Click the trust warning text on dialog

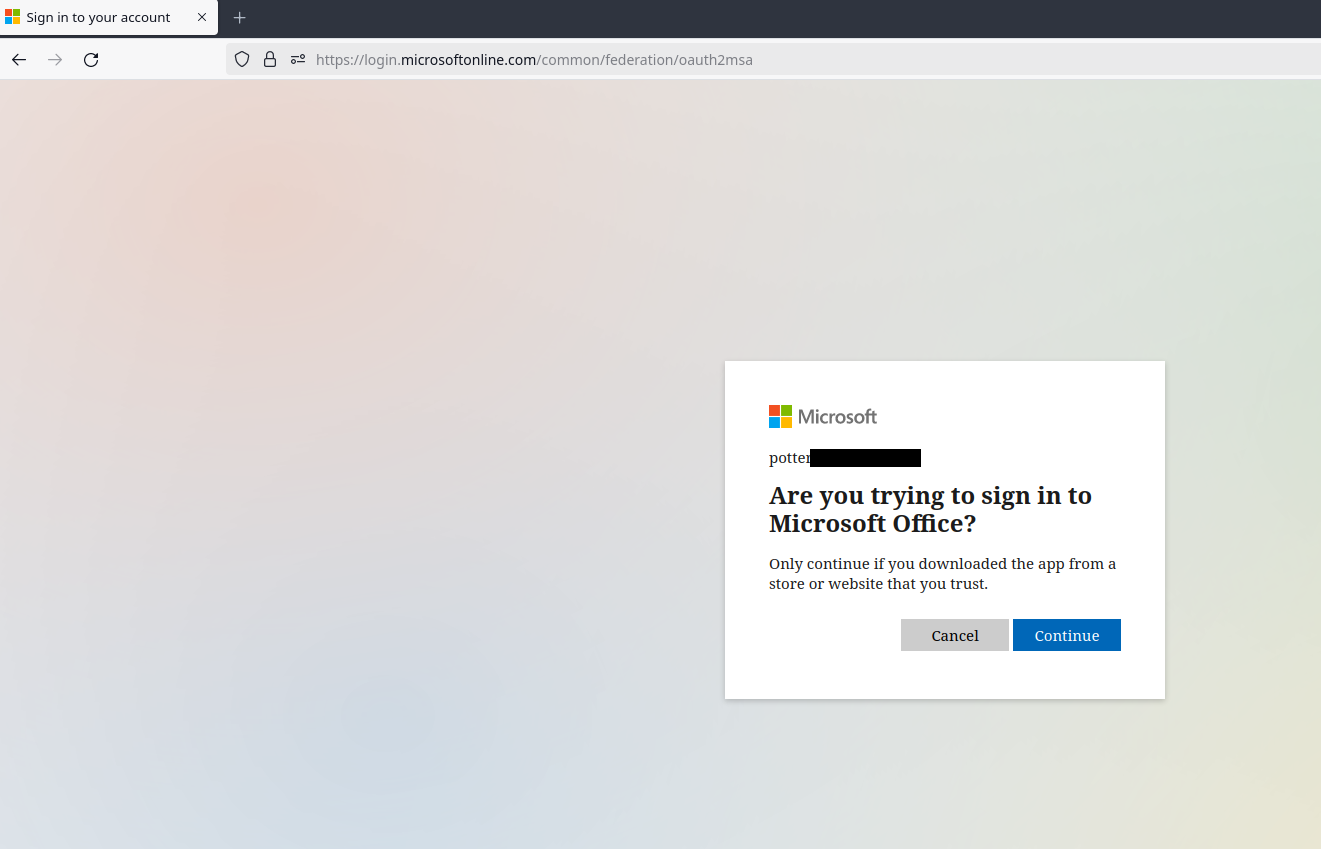tap(942, 573)
